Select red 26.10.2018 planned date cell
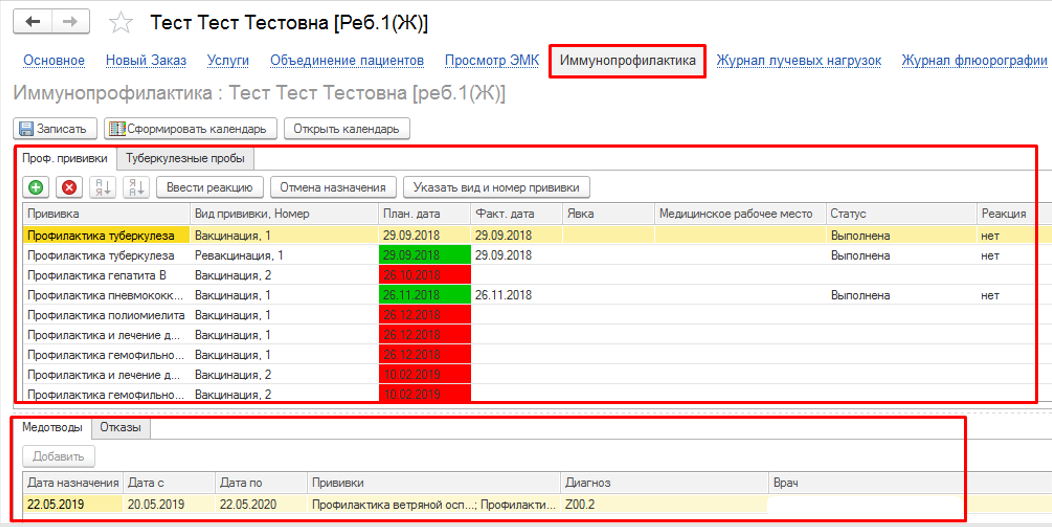The width and height of the screenshot is (1052, 527). [x=424, y=275]
